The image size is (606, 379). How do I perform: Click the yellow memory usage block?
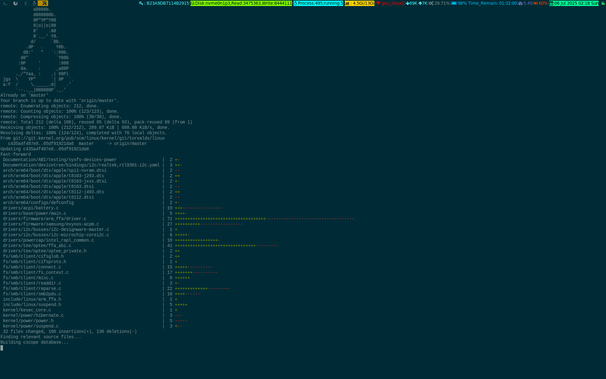pyautogui.click(x=359, y=3)
